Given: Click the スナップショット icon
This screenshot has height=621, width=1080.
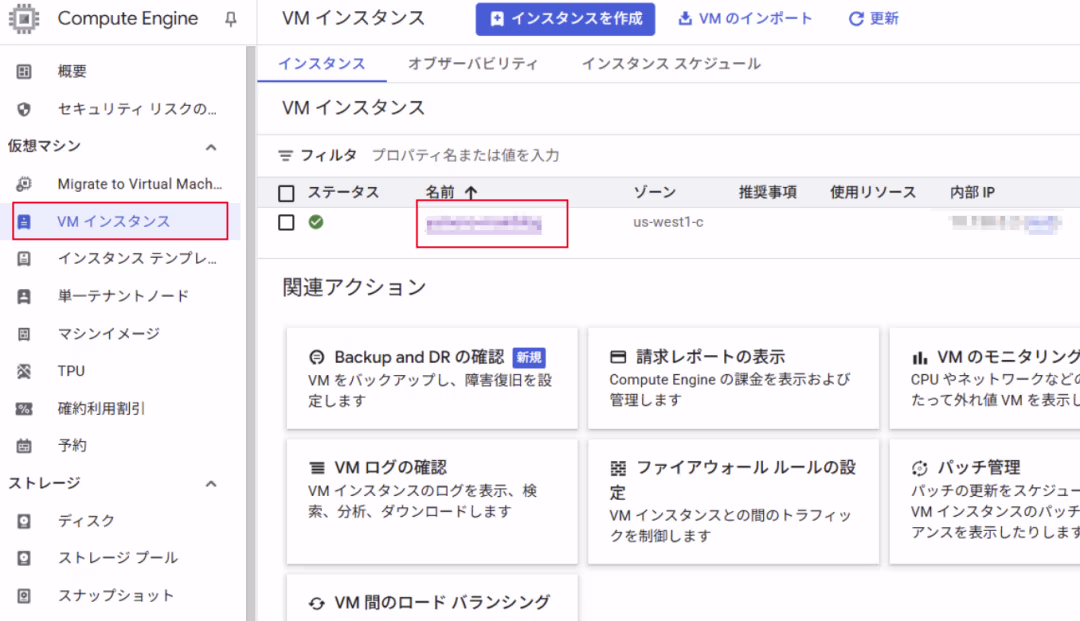Looking at the screenshot, I should [x=24, y=596].
